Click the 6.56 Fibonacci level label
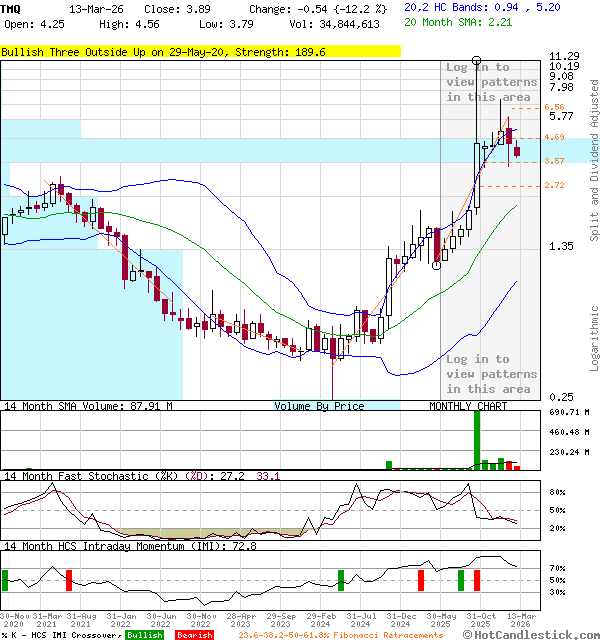This screenshot has height=640, width=600. click(554, 107)
